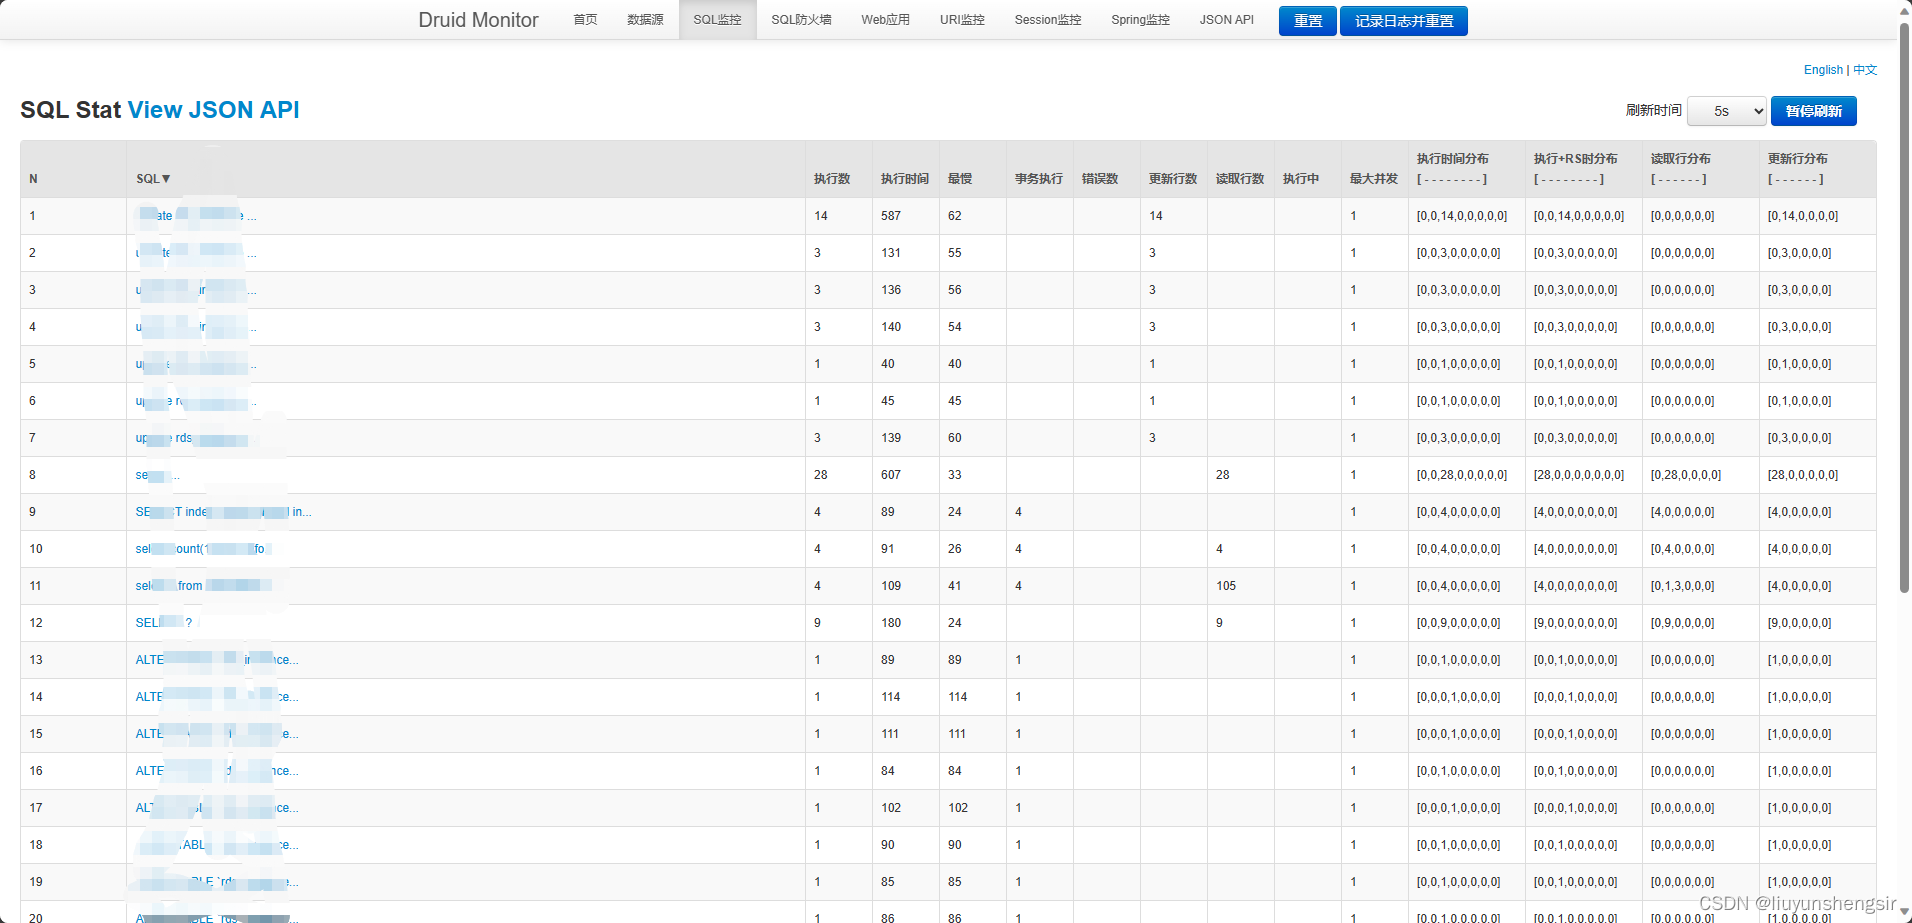The image size is (1912, 923).
Task: Open the 'from' SQL link in row 11
Action: pos(204,586)
